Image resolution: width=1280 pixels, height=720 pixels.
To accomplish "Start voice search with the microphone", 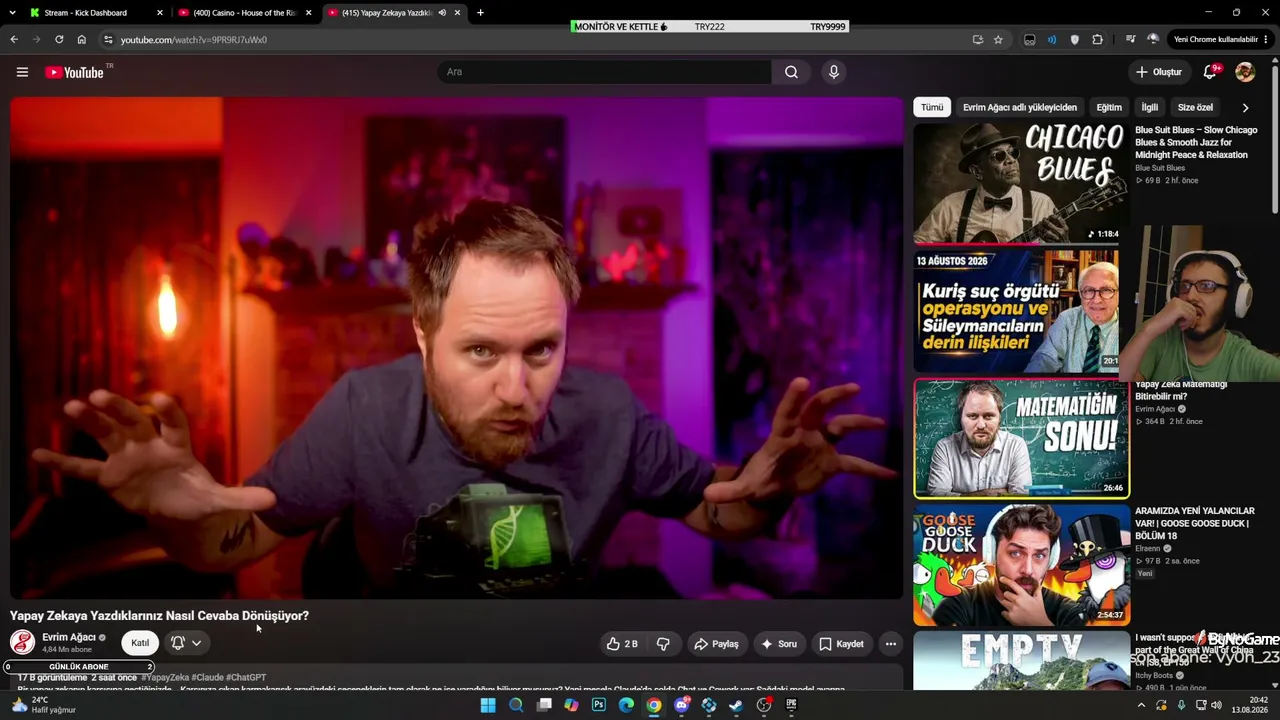I will pos(833,72).
